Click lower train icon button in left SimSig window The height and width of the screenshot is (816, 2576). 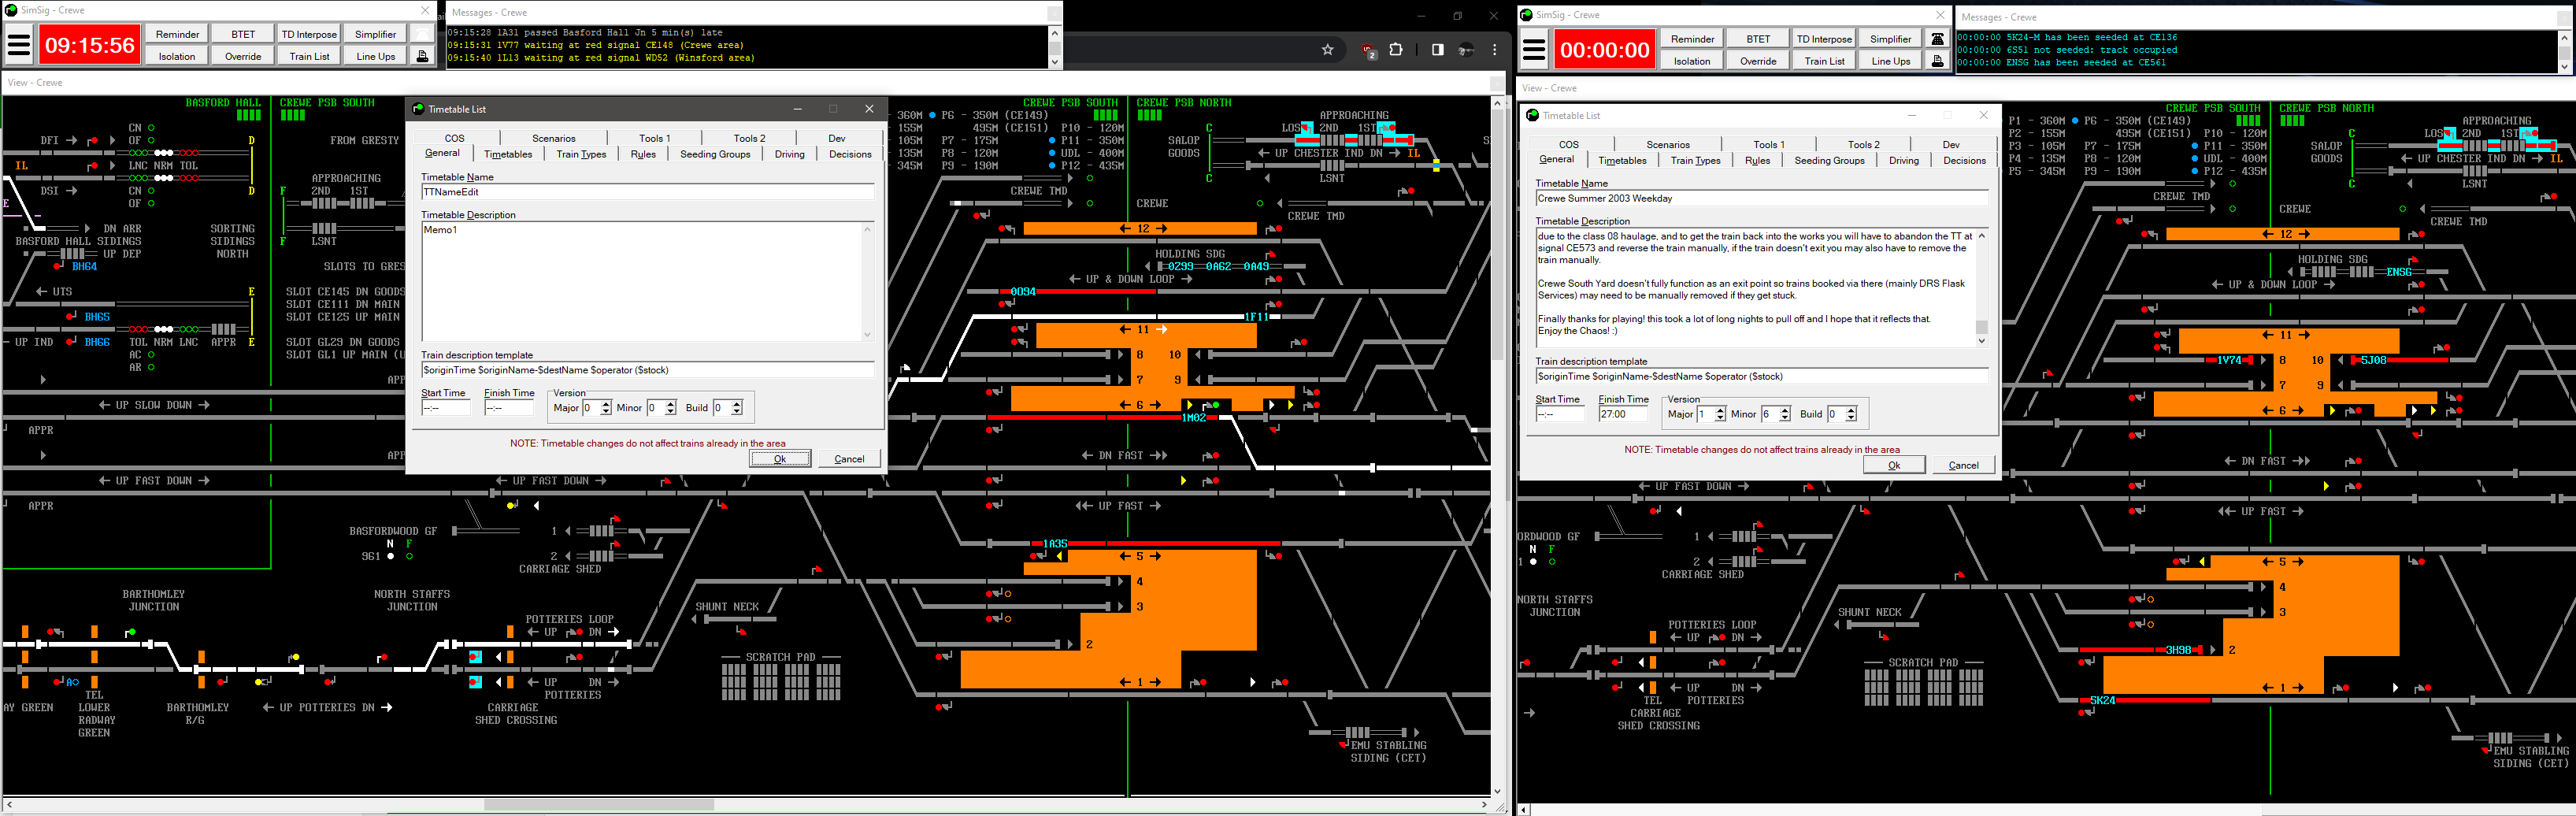pos(422,56)
